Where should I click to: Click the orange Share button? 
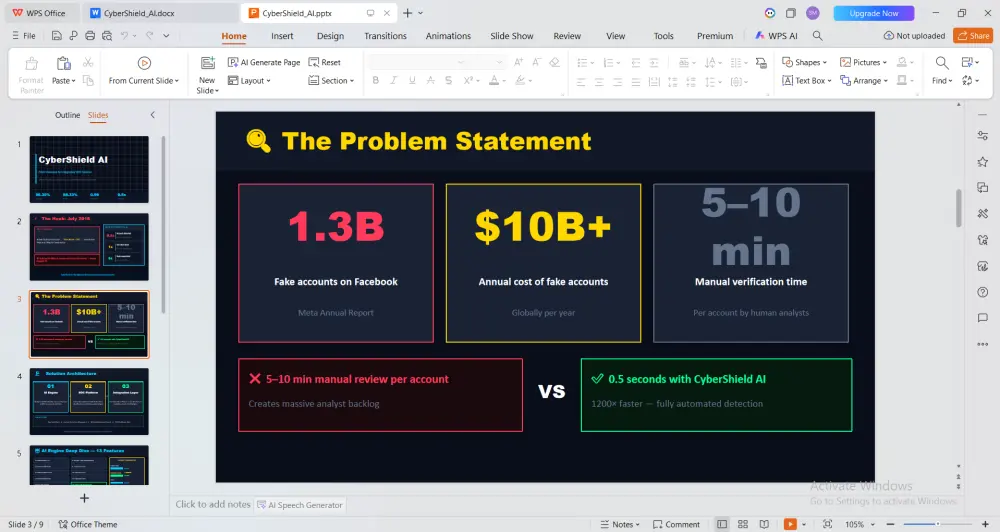click(973, 36)
